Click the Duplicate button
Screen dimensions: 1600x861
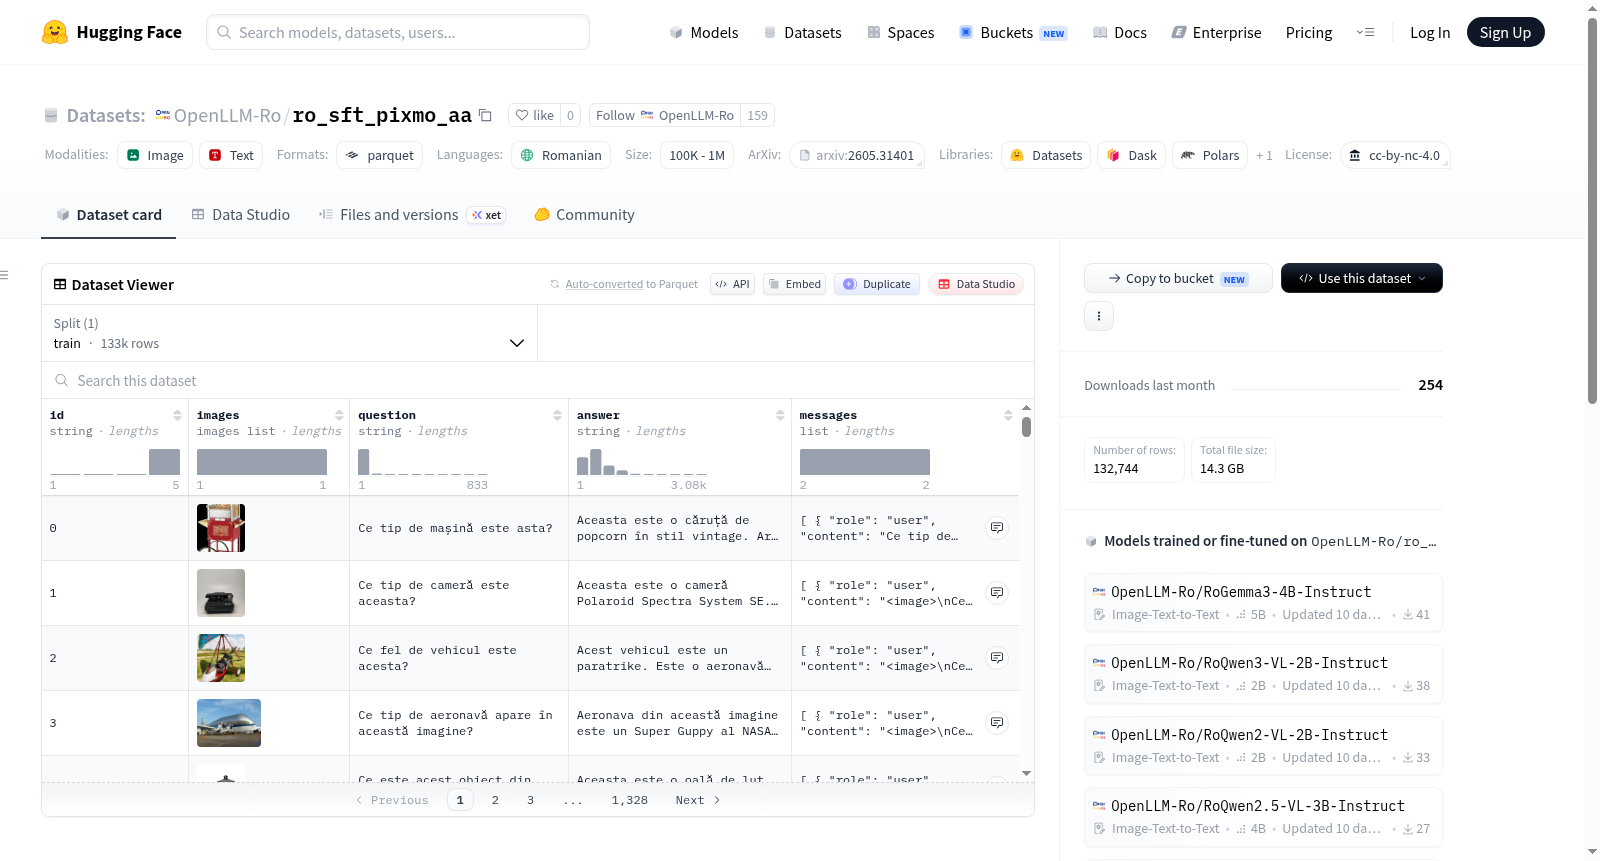point(877,284)
